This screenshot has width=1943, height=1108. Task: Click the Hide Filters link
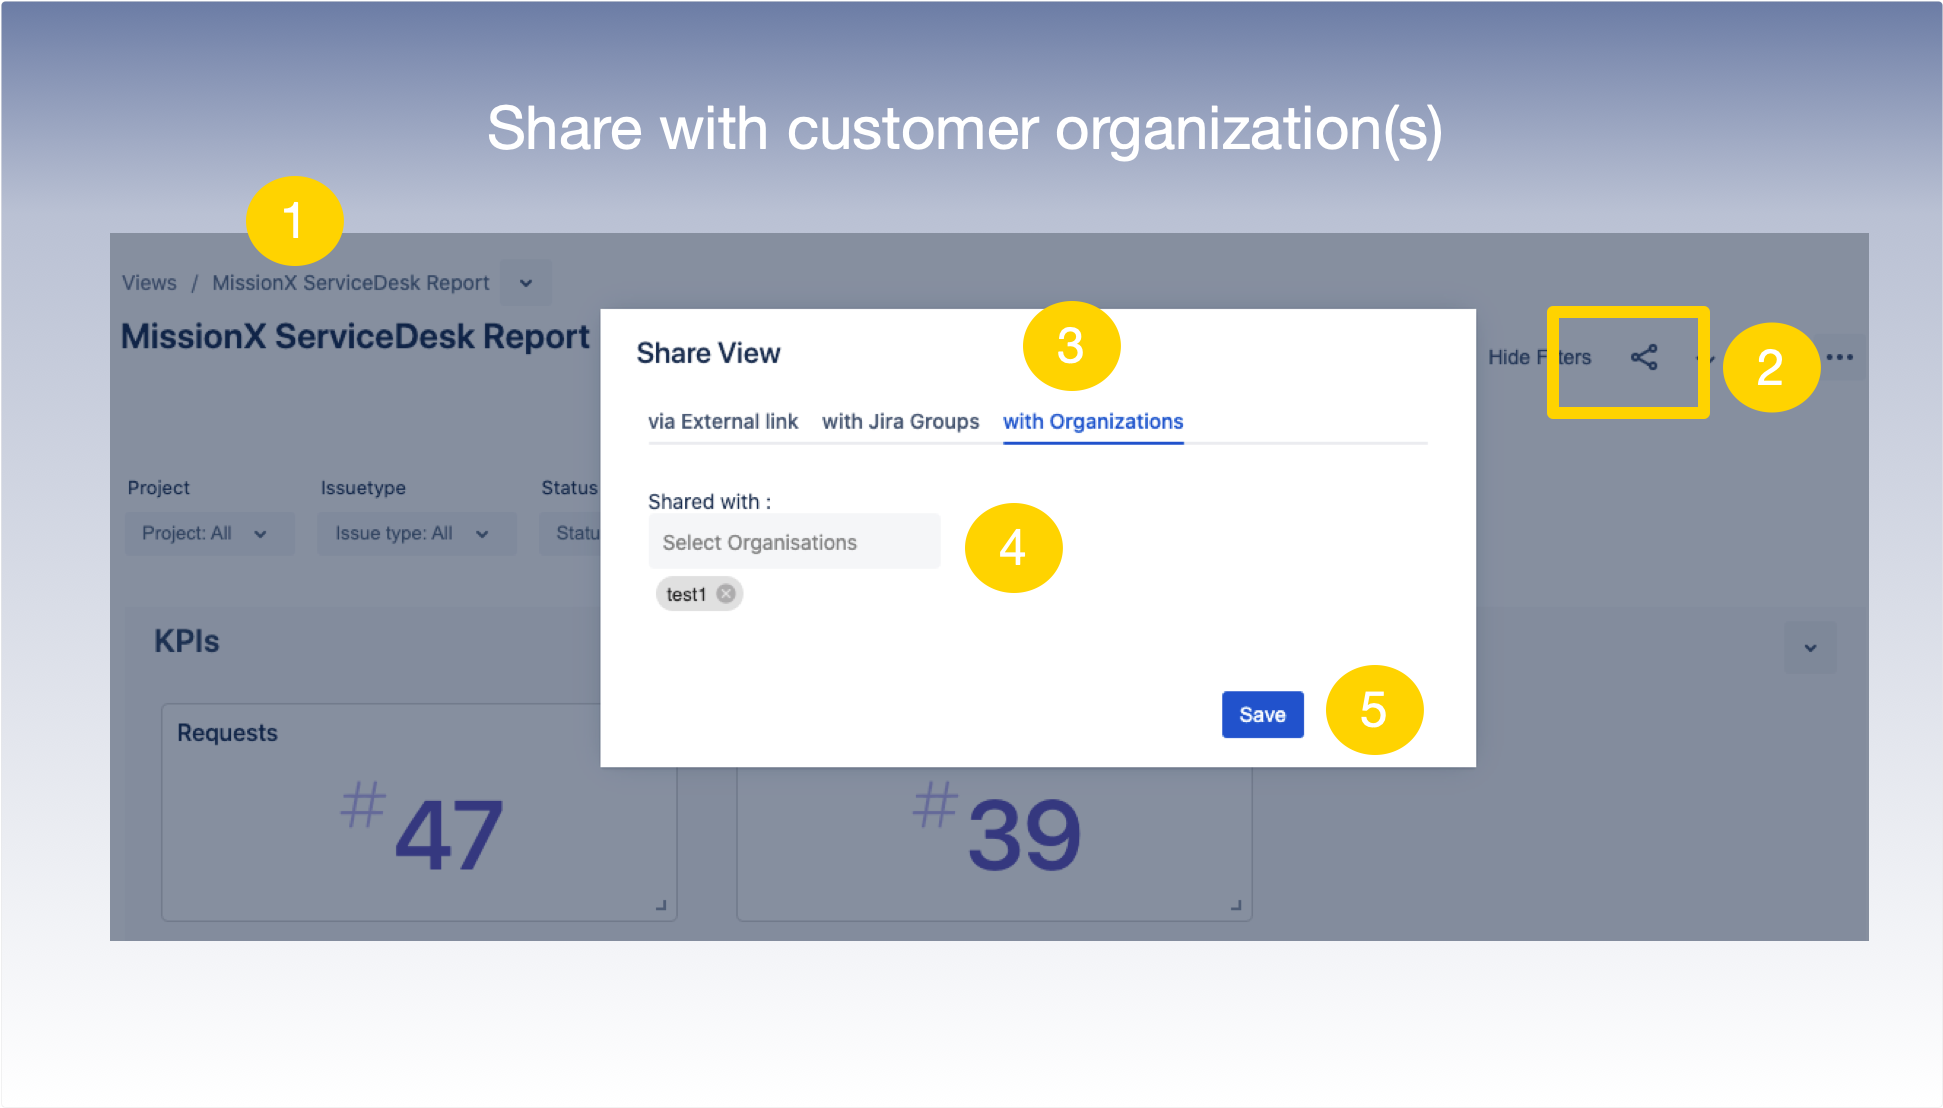1538,357
